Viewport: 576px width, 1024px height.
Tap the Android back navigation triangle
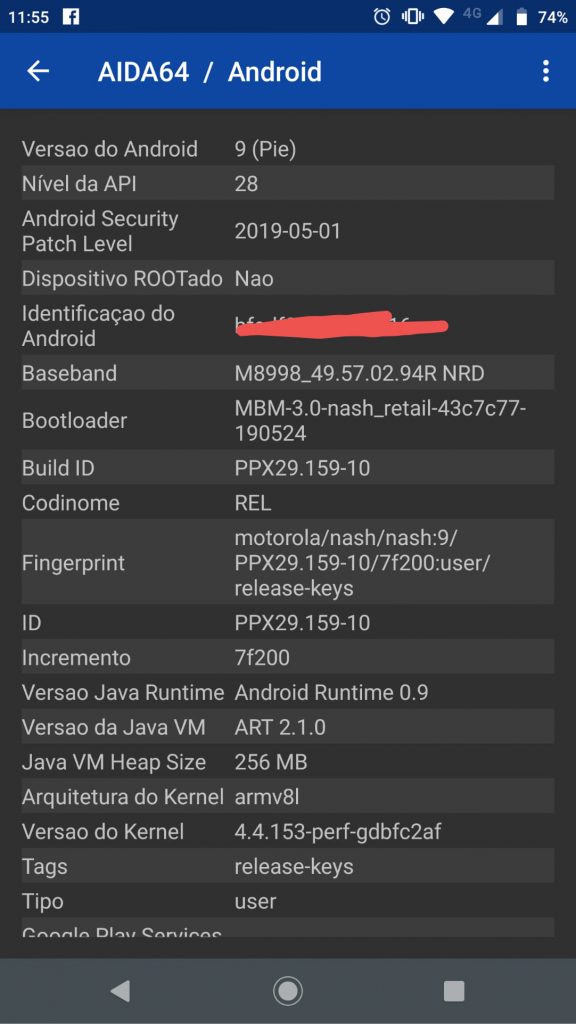point(120,991)
